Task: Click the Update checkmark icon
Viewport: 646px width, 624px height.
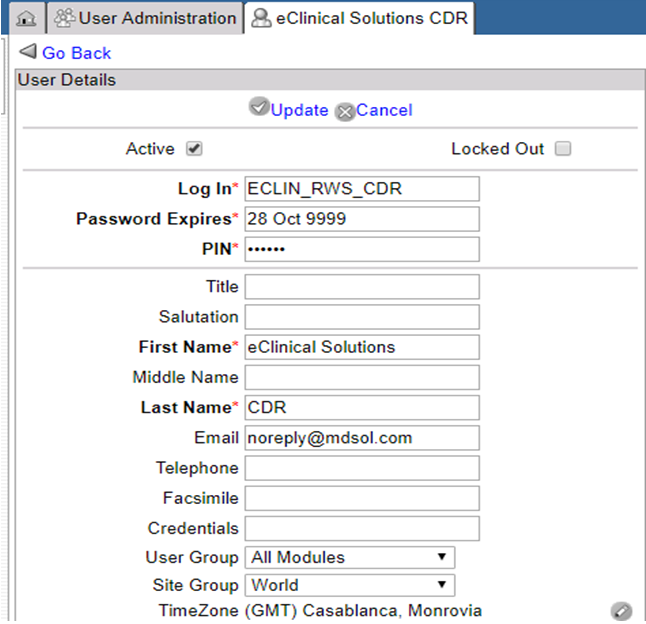Action: pos(259,107)
